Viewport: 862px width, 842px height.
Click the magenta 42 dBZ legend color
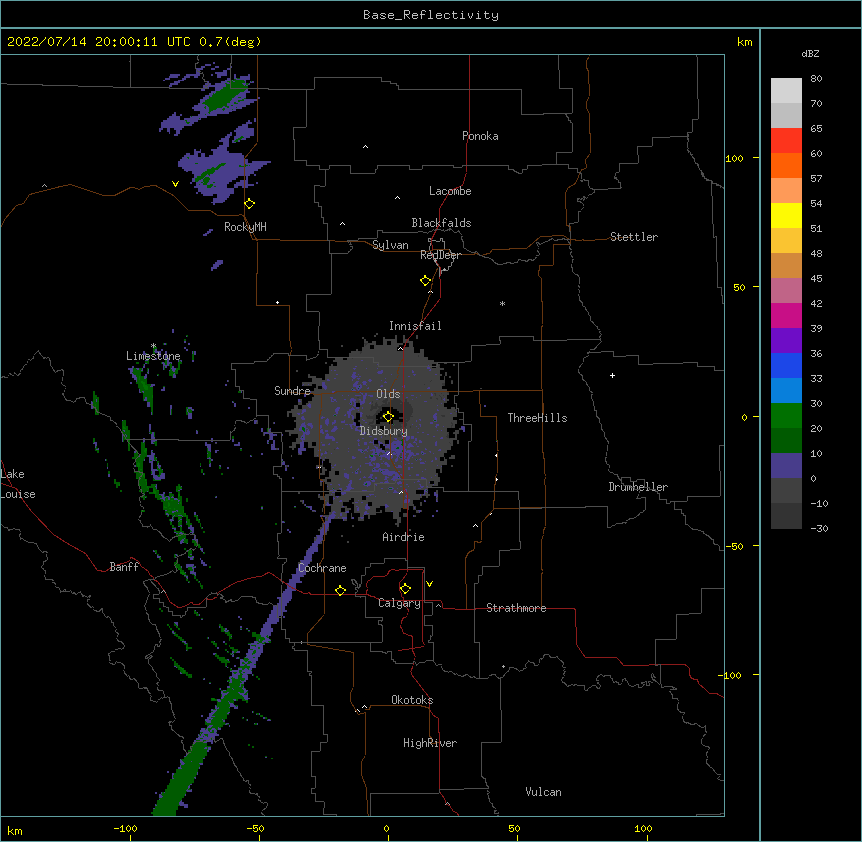coord(786,315)
